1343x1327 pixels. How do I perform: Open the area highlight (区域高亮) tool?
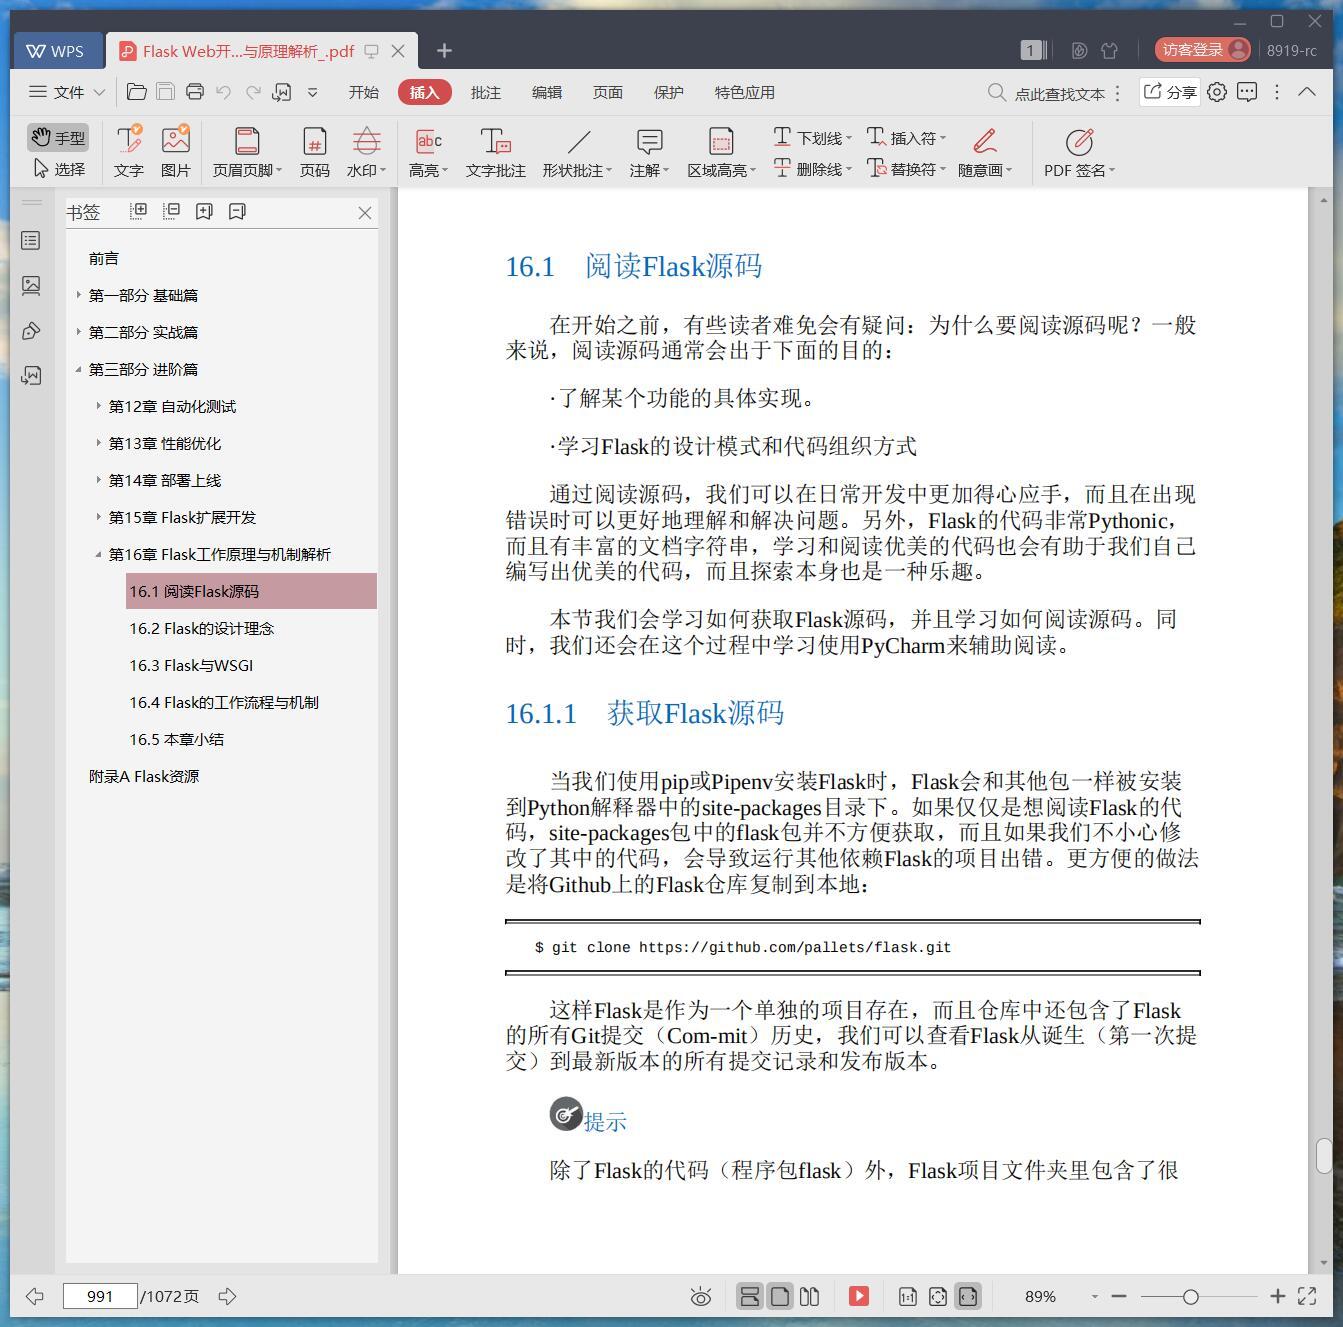721,152
